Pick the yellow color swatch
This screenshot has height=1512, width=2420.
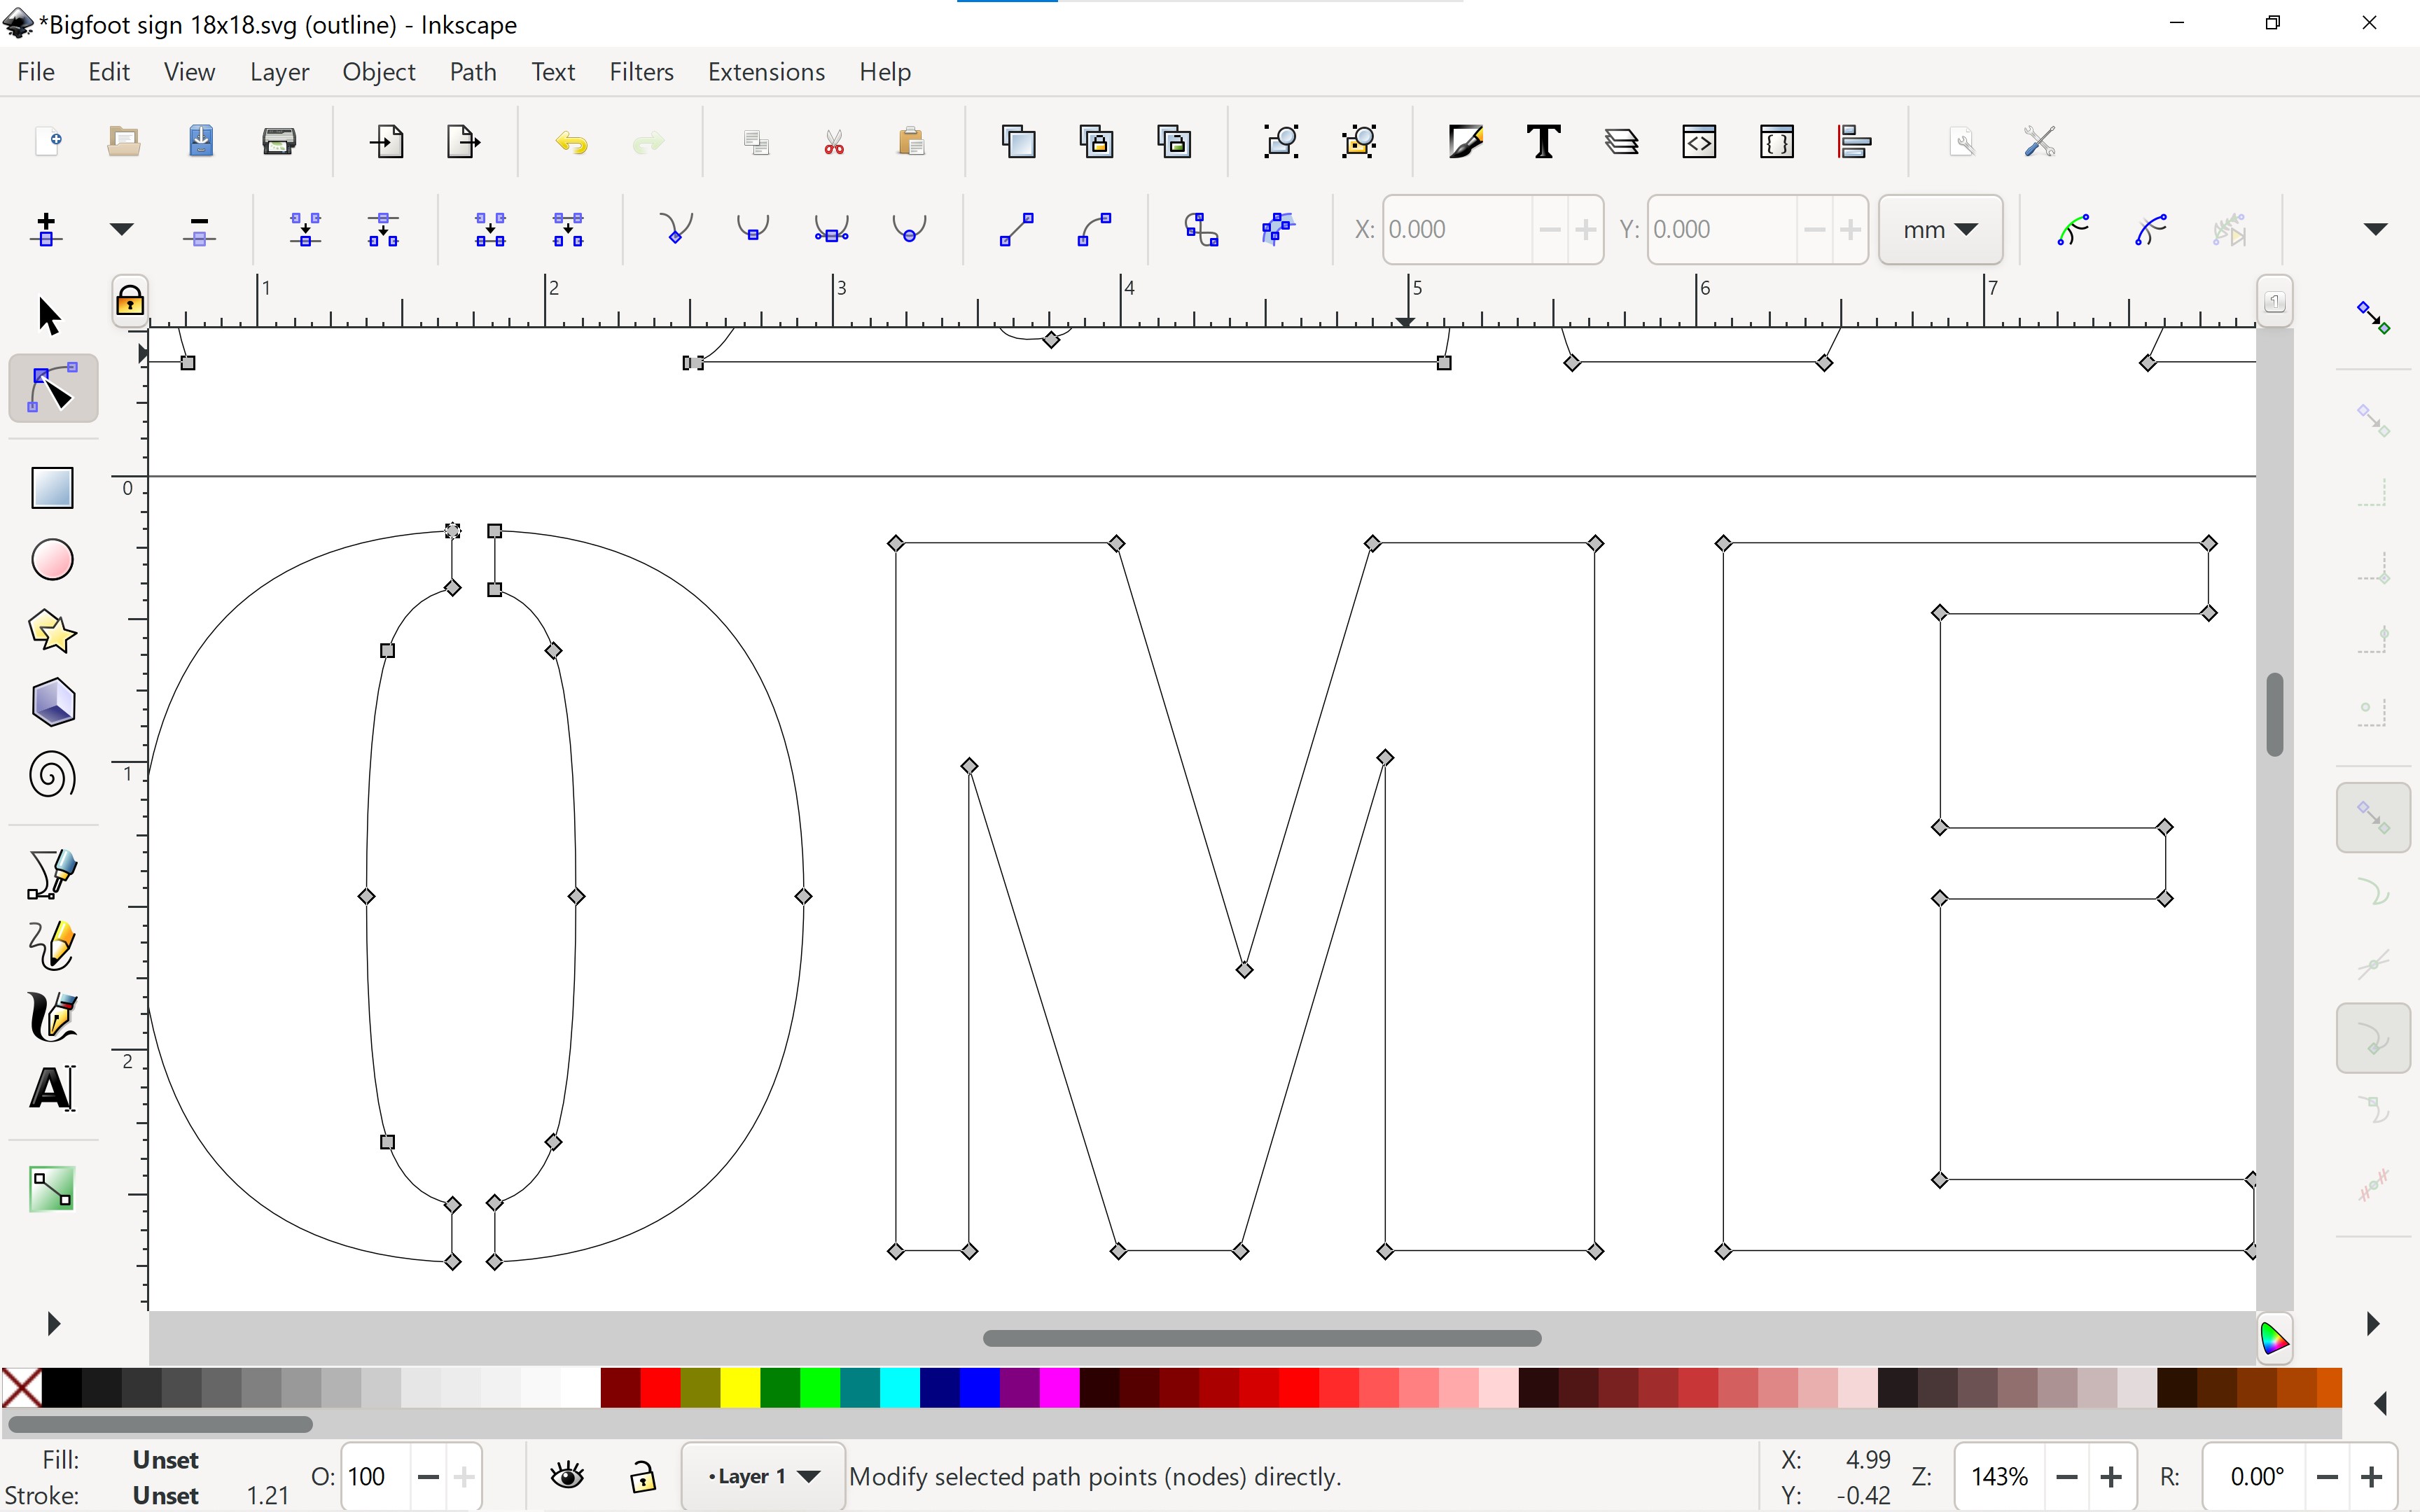point(740,1388)
